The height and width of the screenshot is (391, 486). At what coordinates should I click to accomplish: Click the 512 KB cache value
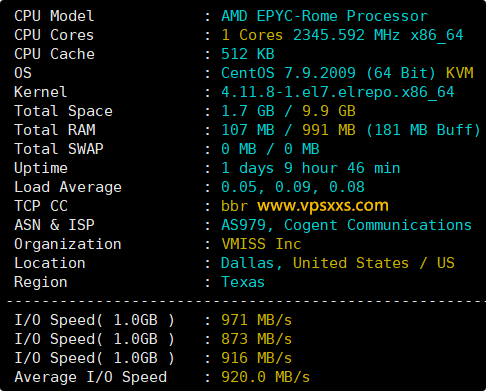[248, 54]
